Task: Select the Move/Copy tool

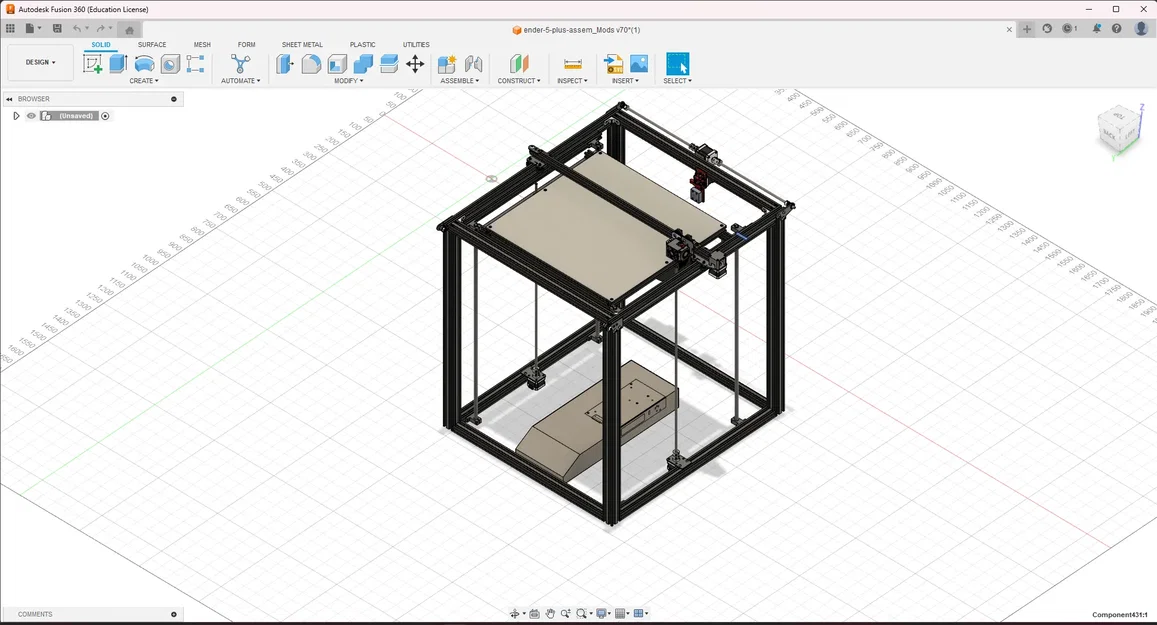Action: pos(415,64)
